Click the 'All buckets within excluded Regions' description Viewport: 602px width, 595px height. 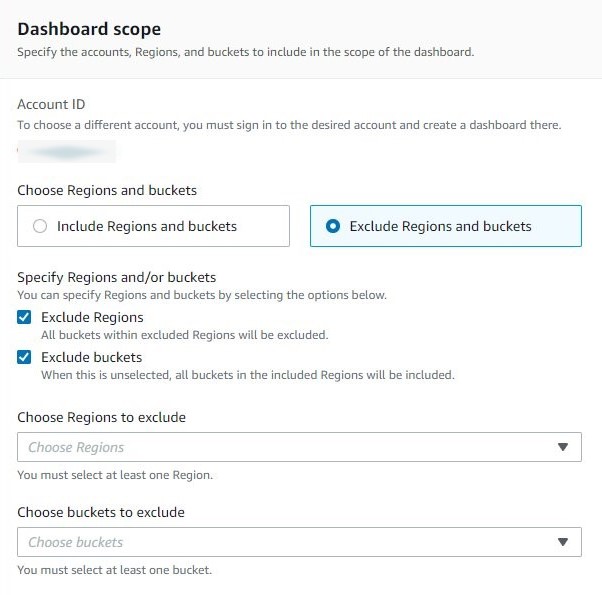184,335
